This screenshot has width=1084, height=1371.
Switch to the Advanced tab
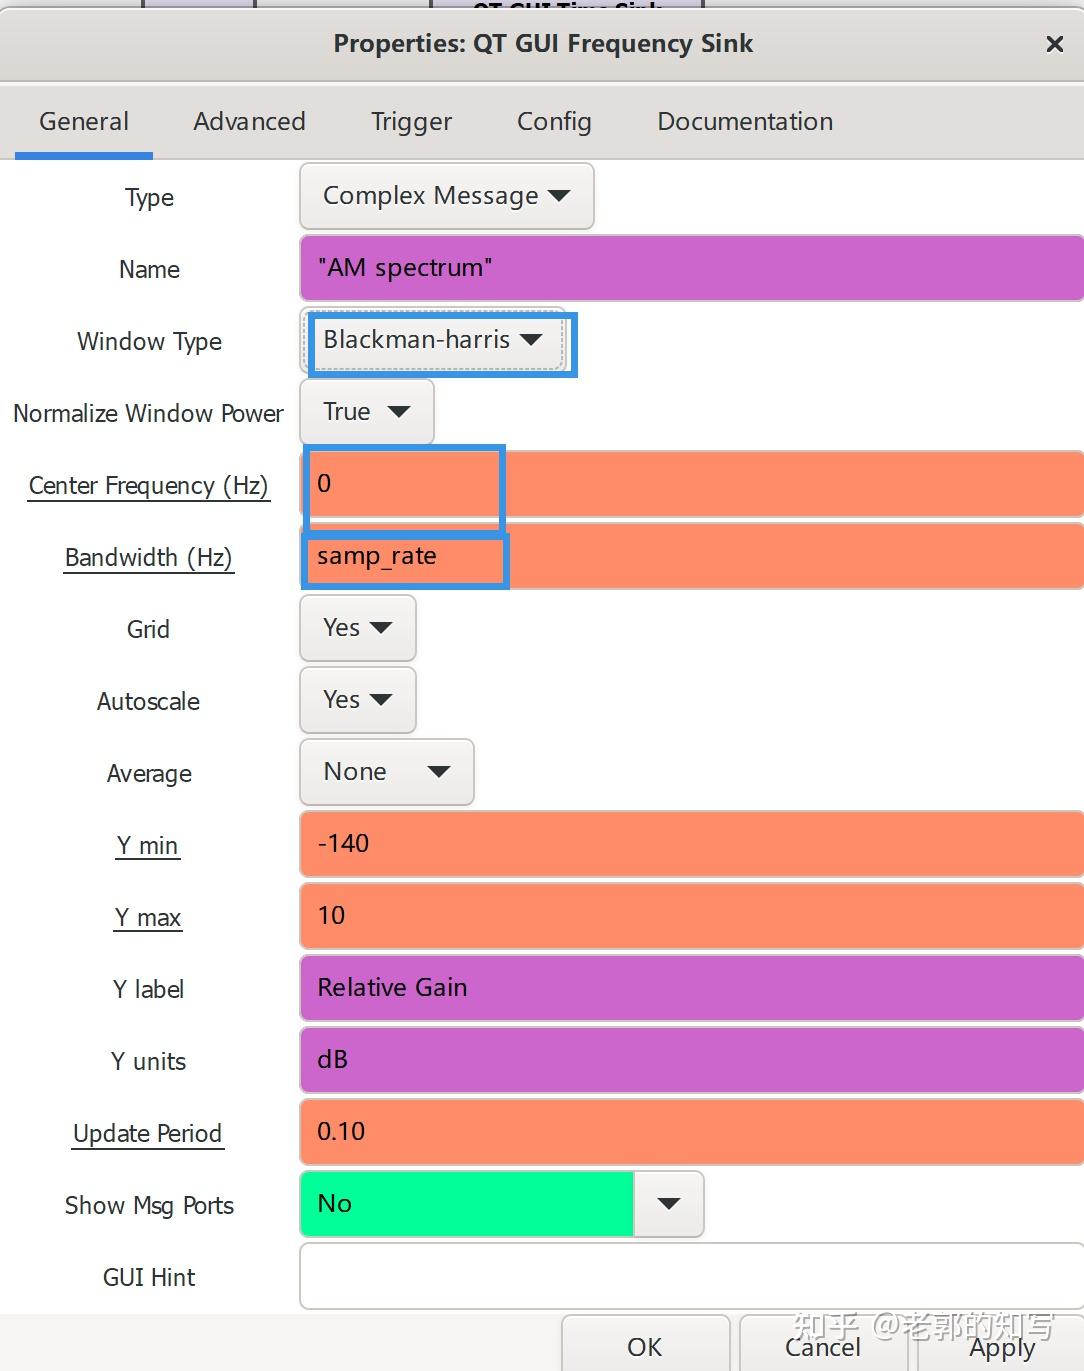click(249, 122)
